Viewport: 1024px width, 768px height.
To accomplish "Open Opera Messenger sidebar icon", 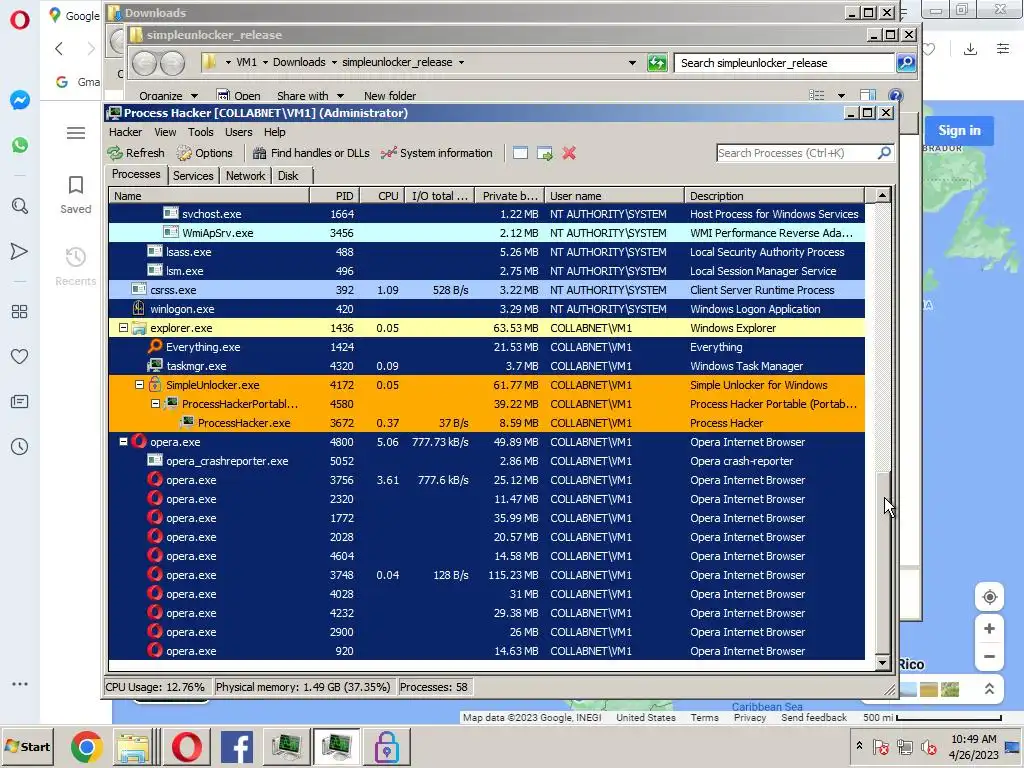I will click(x=20, y=100).
